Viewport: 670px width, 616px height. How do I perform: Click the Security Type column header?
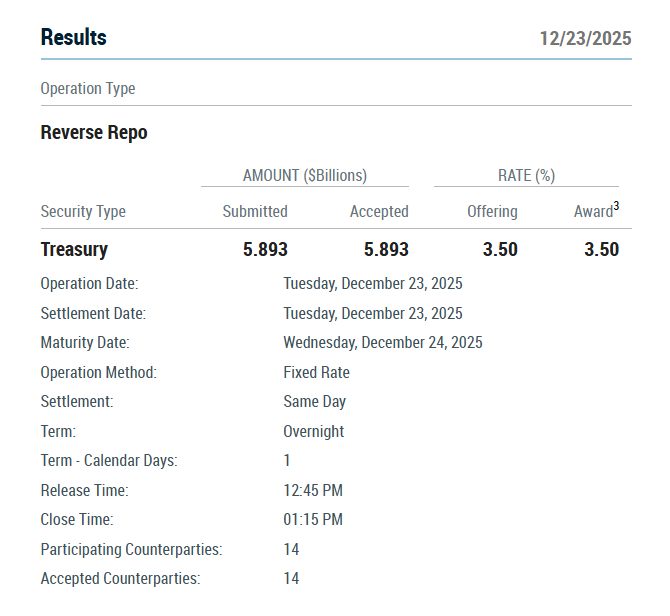coord(83,211)
